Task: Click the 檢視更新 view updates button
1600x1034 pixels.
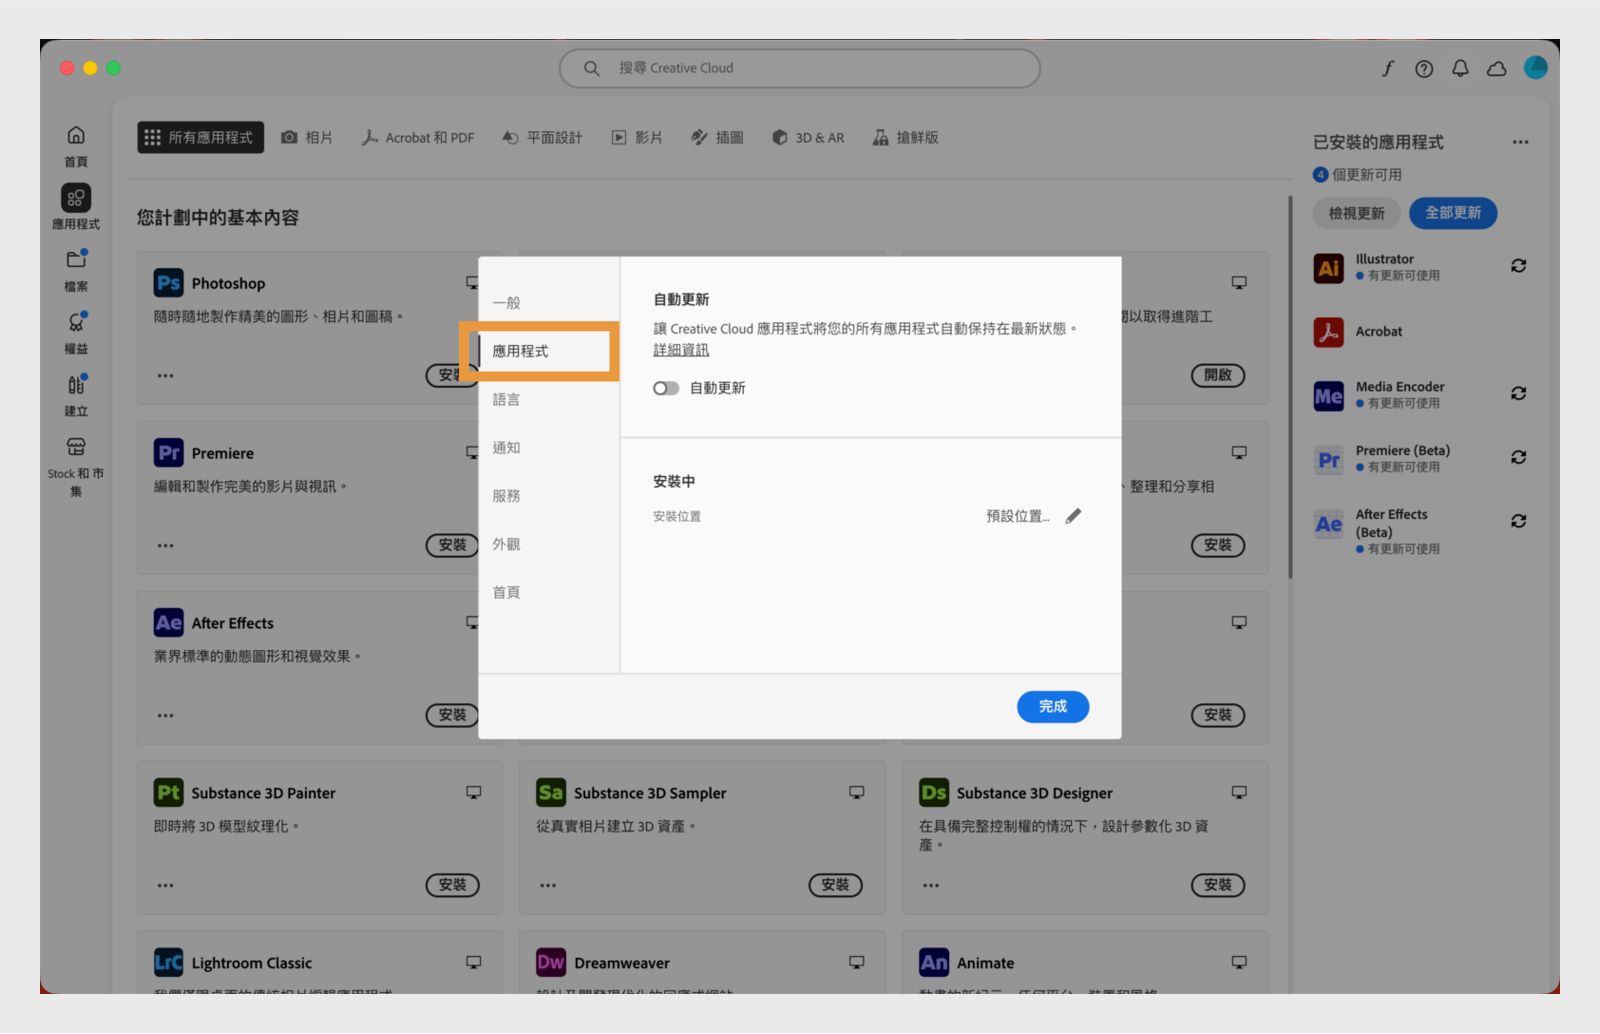Action: click(1357, 213)
